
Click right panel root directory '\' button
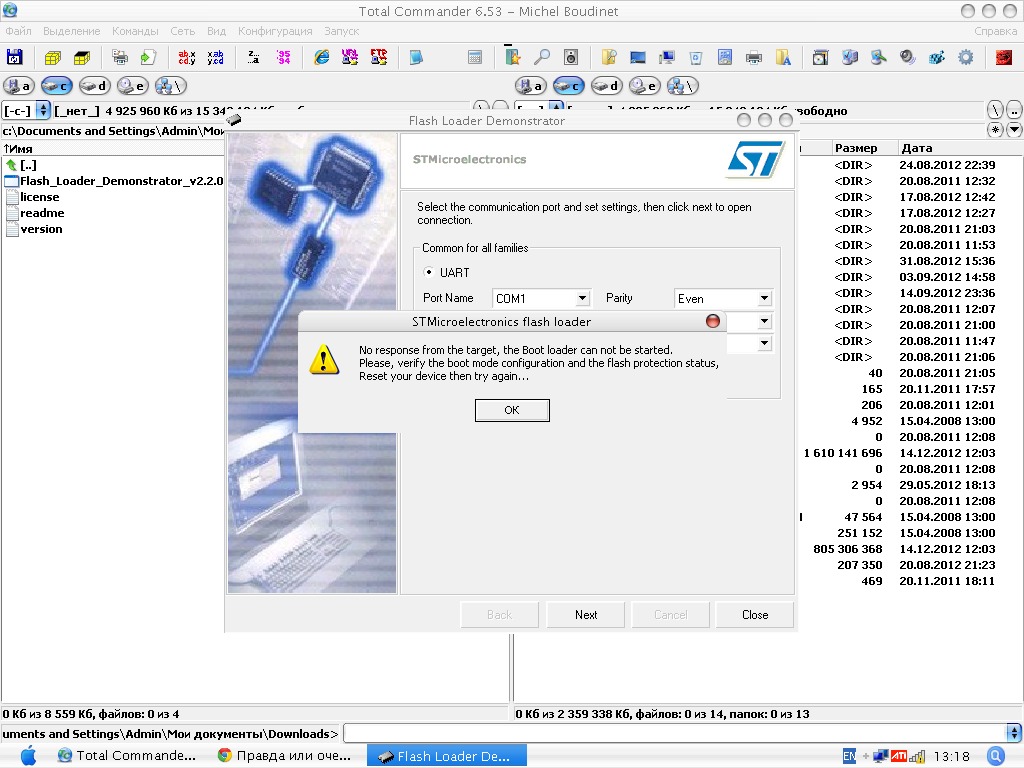coord(995,110)
